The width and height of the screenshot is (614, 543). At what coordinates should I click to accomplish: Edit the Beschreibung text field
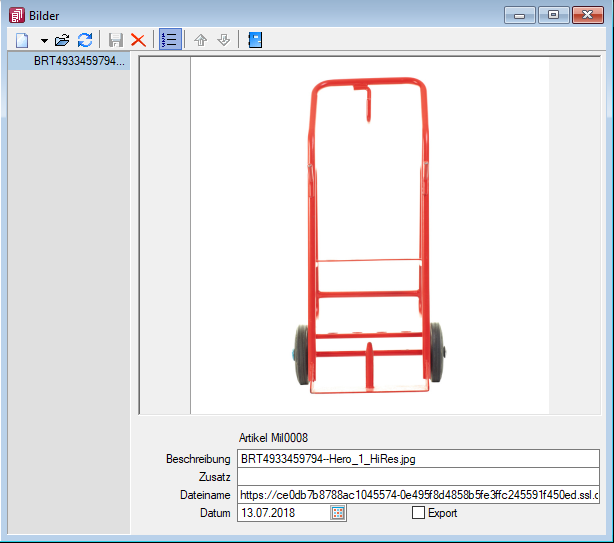(418, 458)
